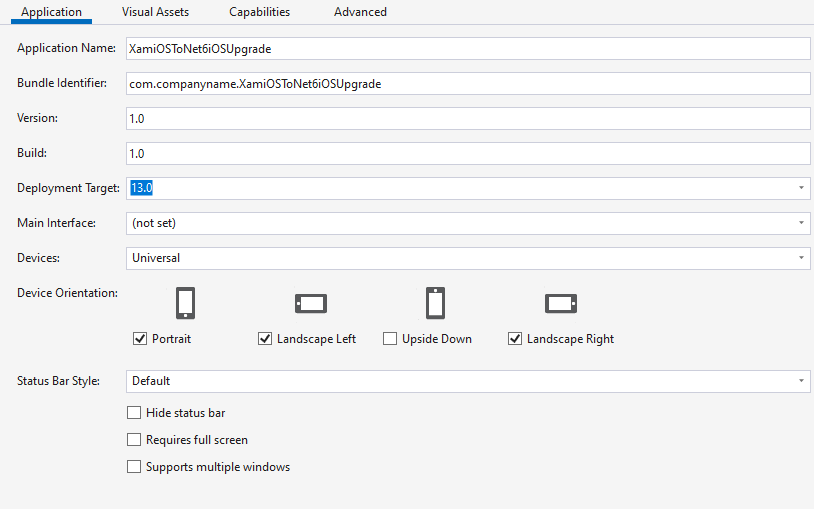814x509 pixels.
Task: Click the 'Devices:' label
Action: coord(38,258)
